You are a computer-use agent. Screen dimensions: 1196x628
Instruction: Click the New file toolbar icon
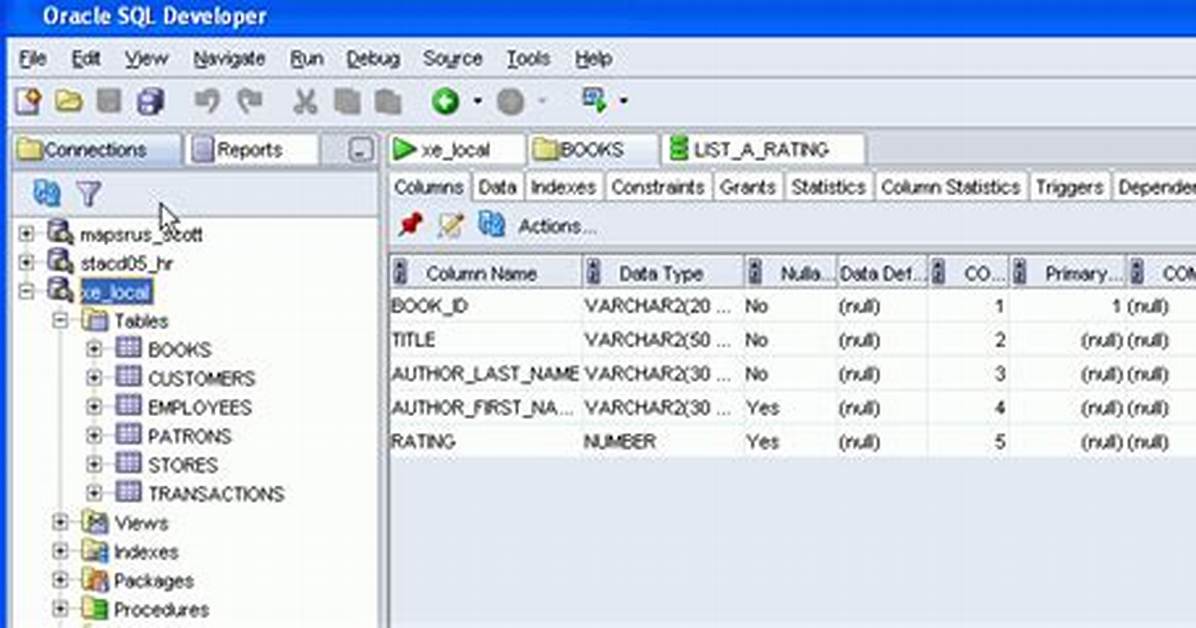(x=28, y=101)
